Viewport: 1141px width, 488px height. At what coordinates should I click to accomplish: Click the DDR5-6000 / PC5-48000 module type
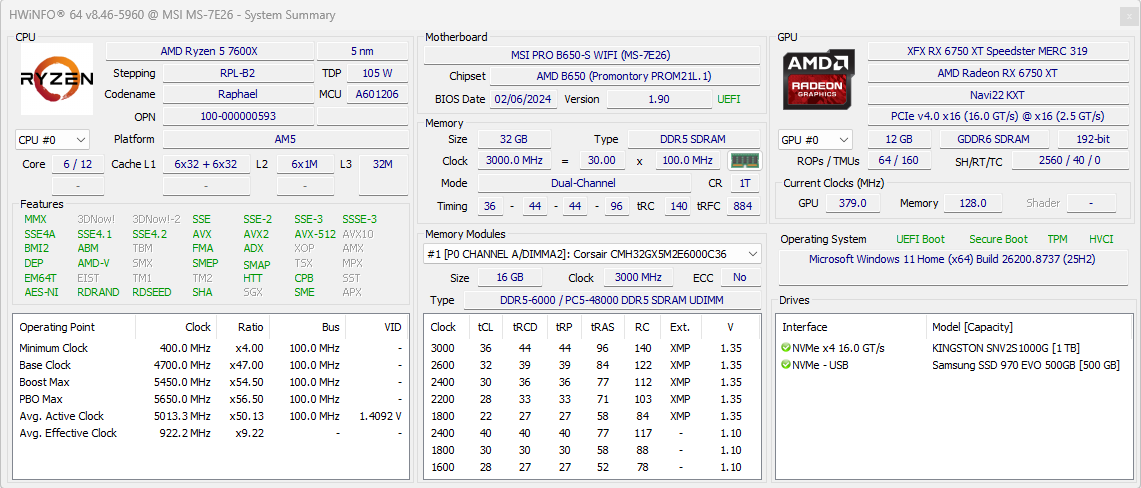pos(612,300)
